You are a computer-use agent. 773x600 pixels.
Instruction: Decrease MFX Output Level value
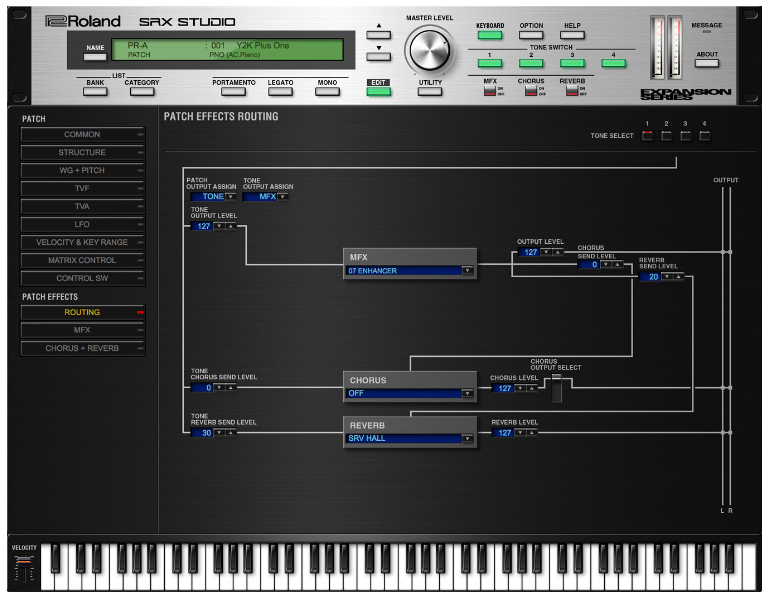point(546,252)
